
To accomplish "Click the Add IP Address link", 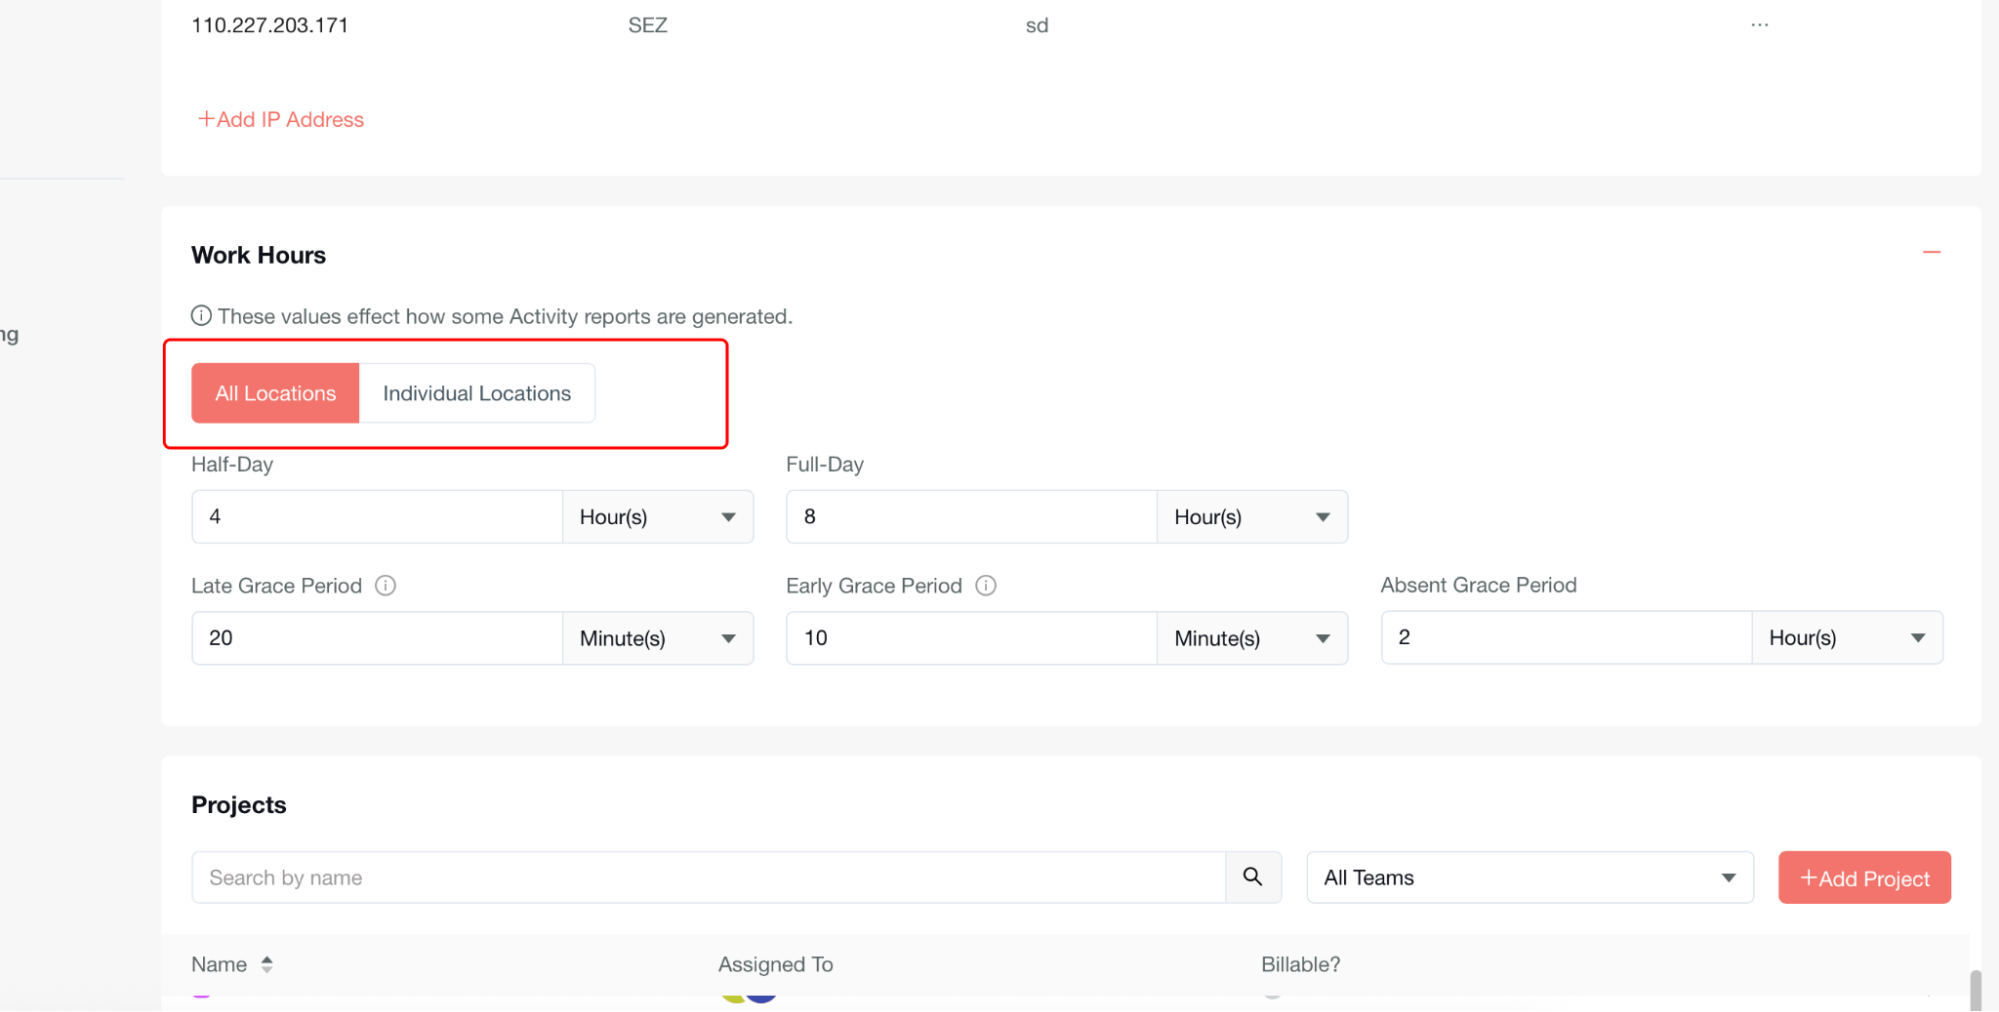I will (x=281, y=119).
